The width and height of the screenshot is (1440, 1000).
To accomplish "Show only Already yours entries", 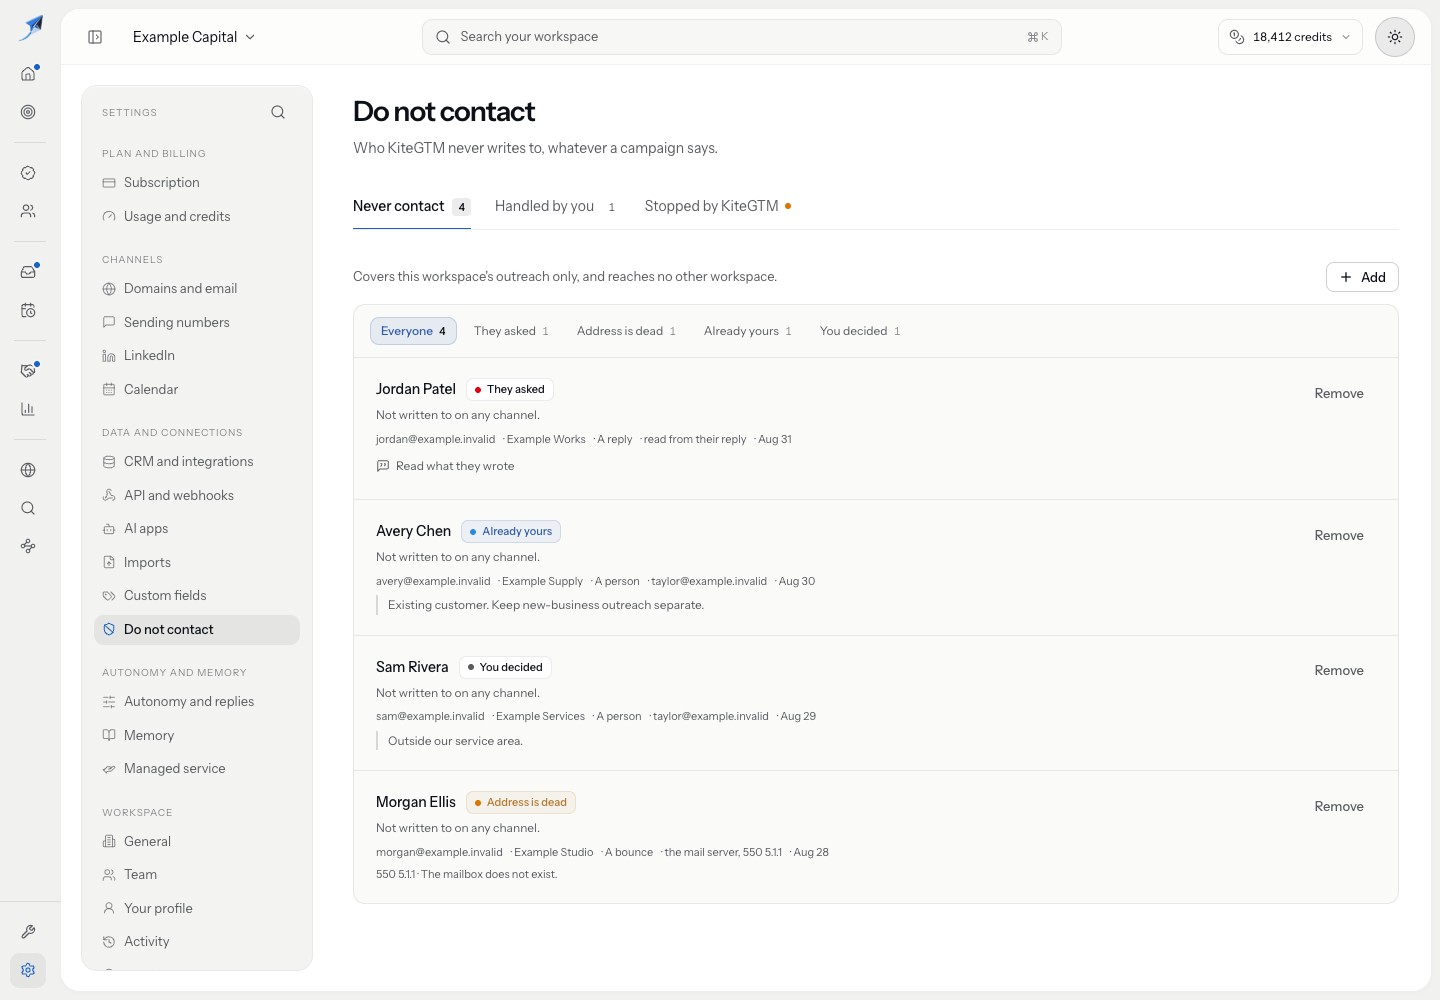I will (x=747, y=331).
